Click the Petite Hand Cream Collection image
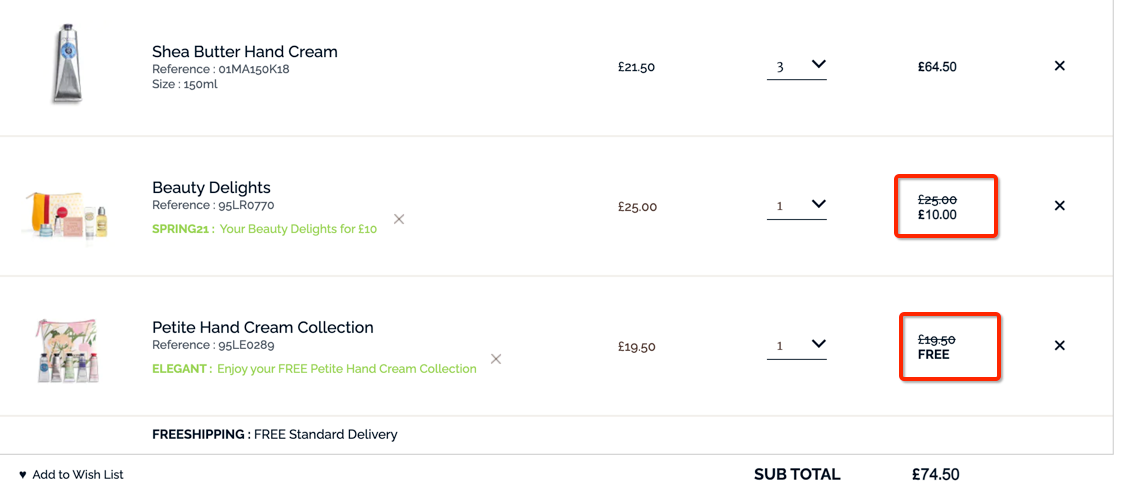1125x494 pixels. tap(67, 351)
